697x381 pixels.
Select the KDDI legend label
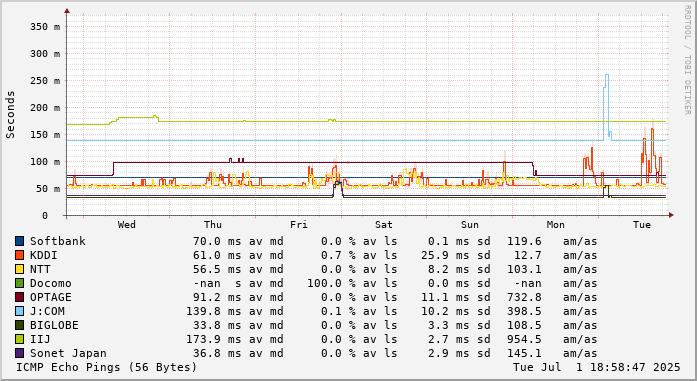click(44, 255)
